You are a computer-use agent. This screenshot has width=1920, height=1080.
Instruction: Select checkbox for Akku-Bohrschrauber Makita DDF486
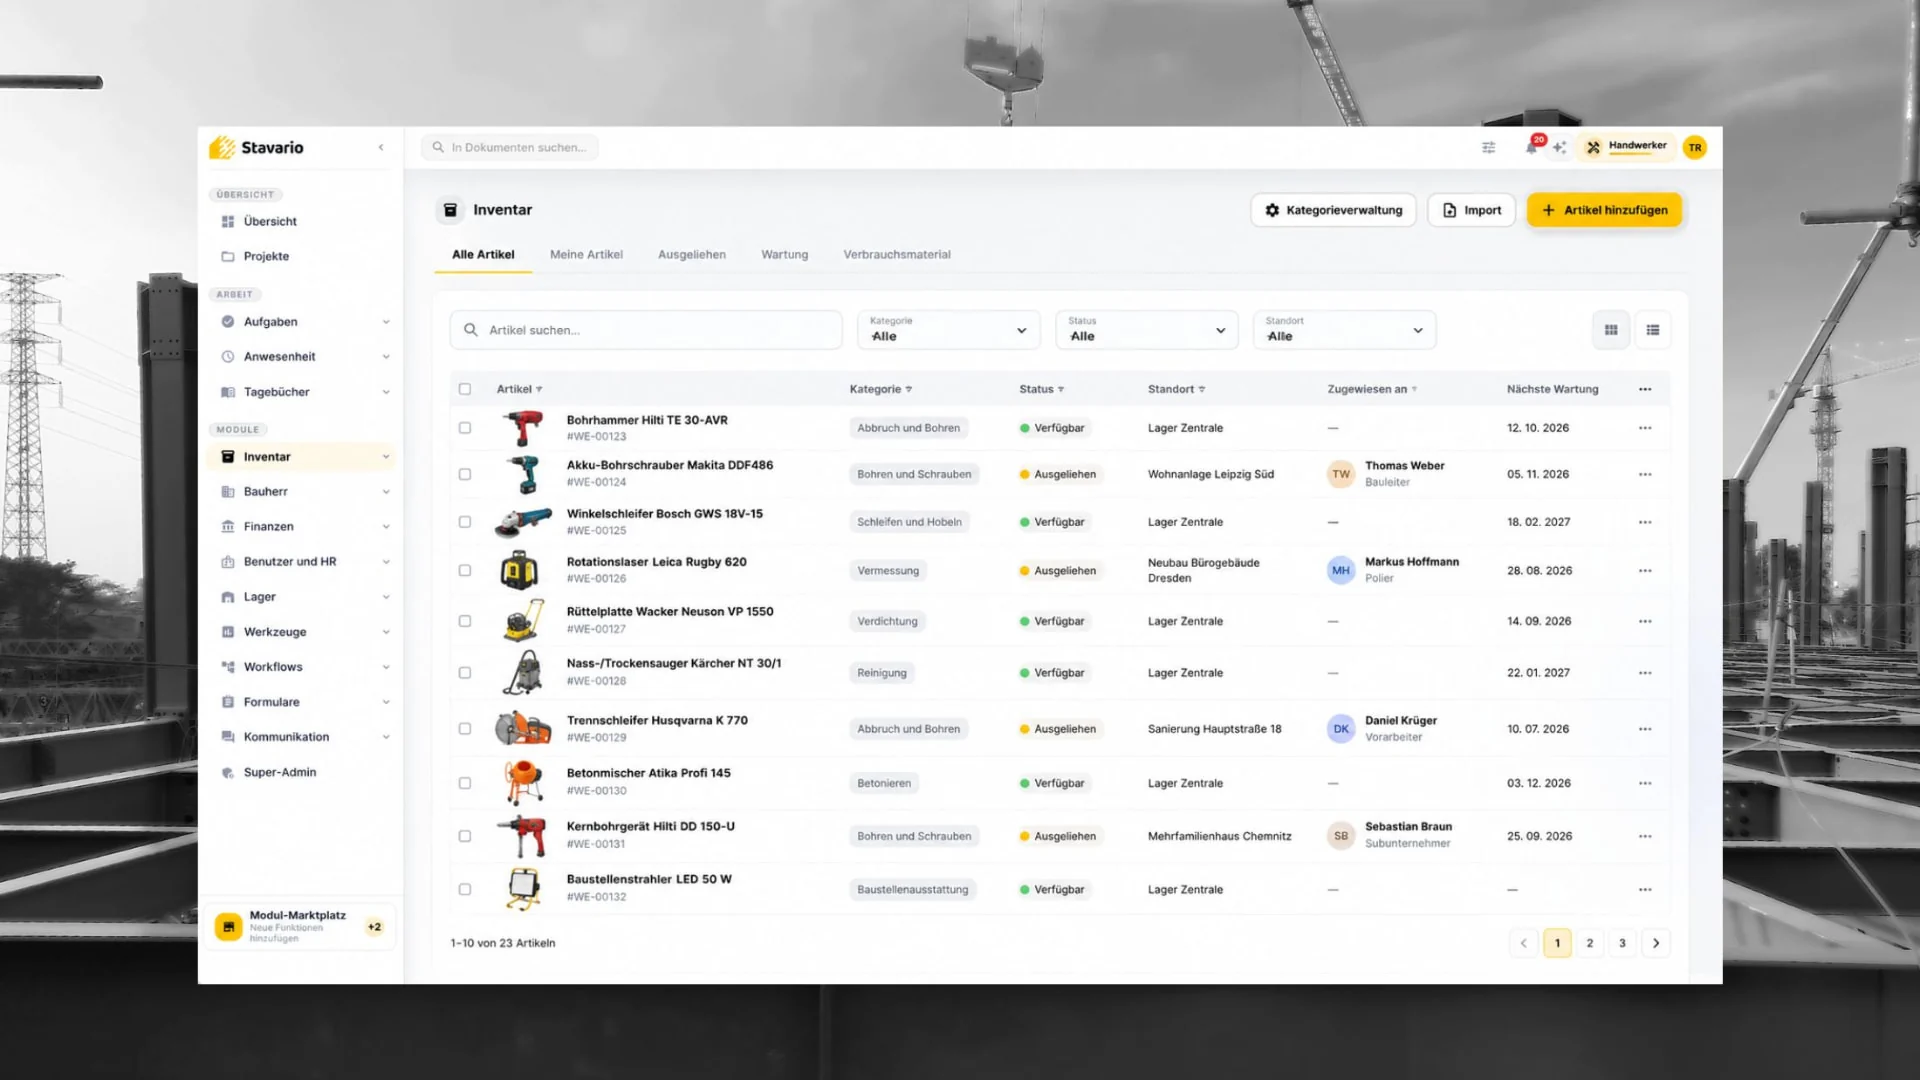click(465, 474)
